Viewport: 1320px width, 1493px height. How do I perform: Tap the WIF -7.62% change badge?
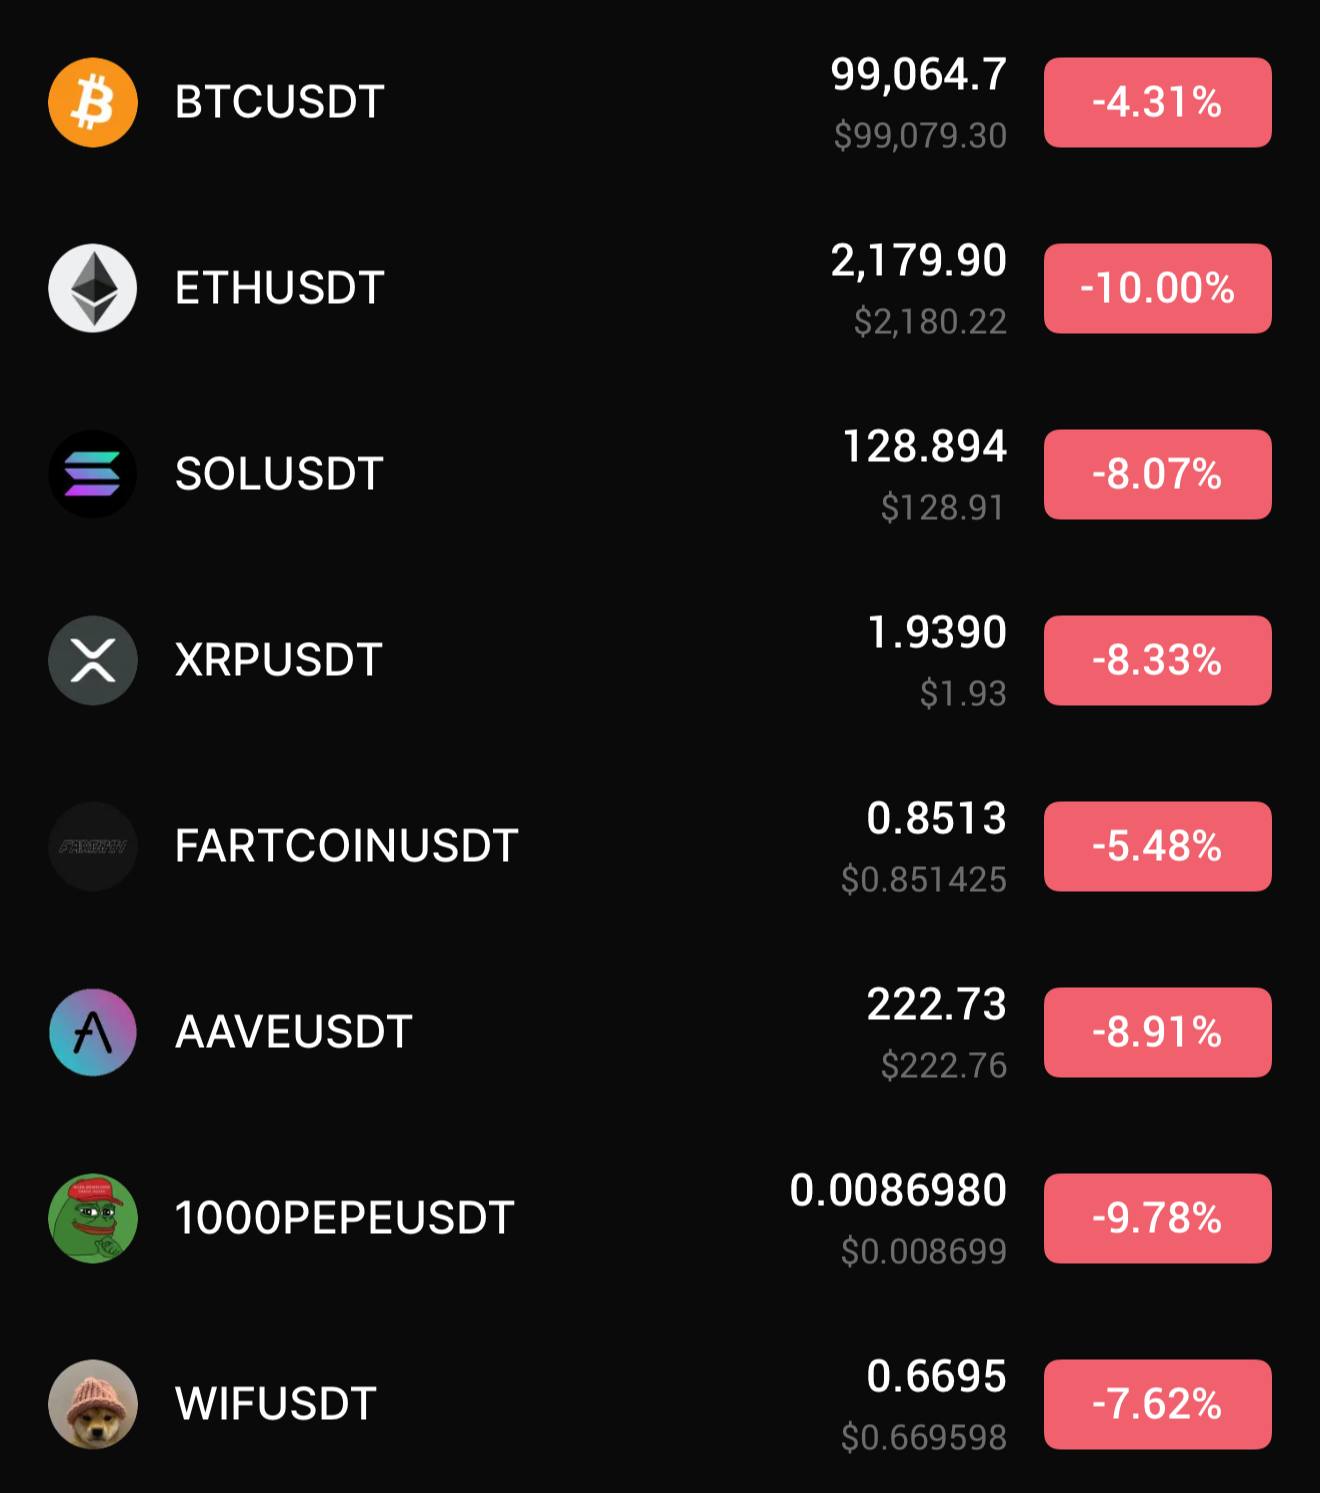(1158, 1404)
